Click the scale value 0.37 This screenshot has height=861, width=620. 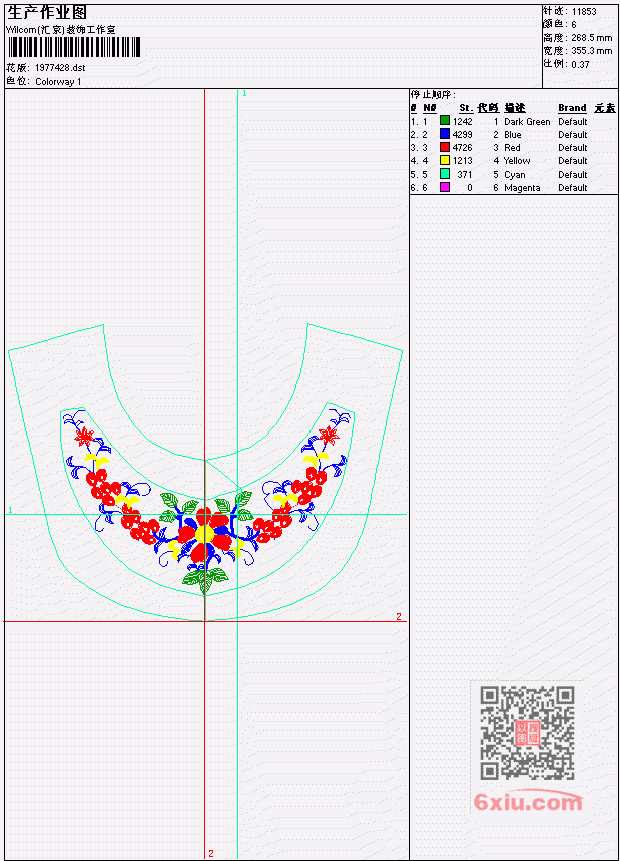tap(580, 64)
